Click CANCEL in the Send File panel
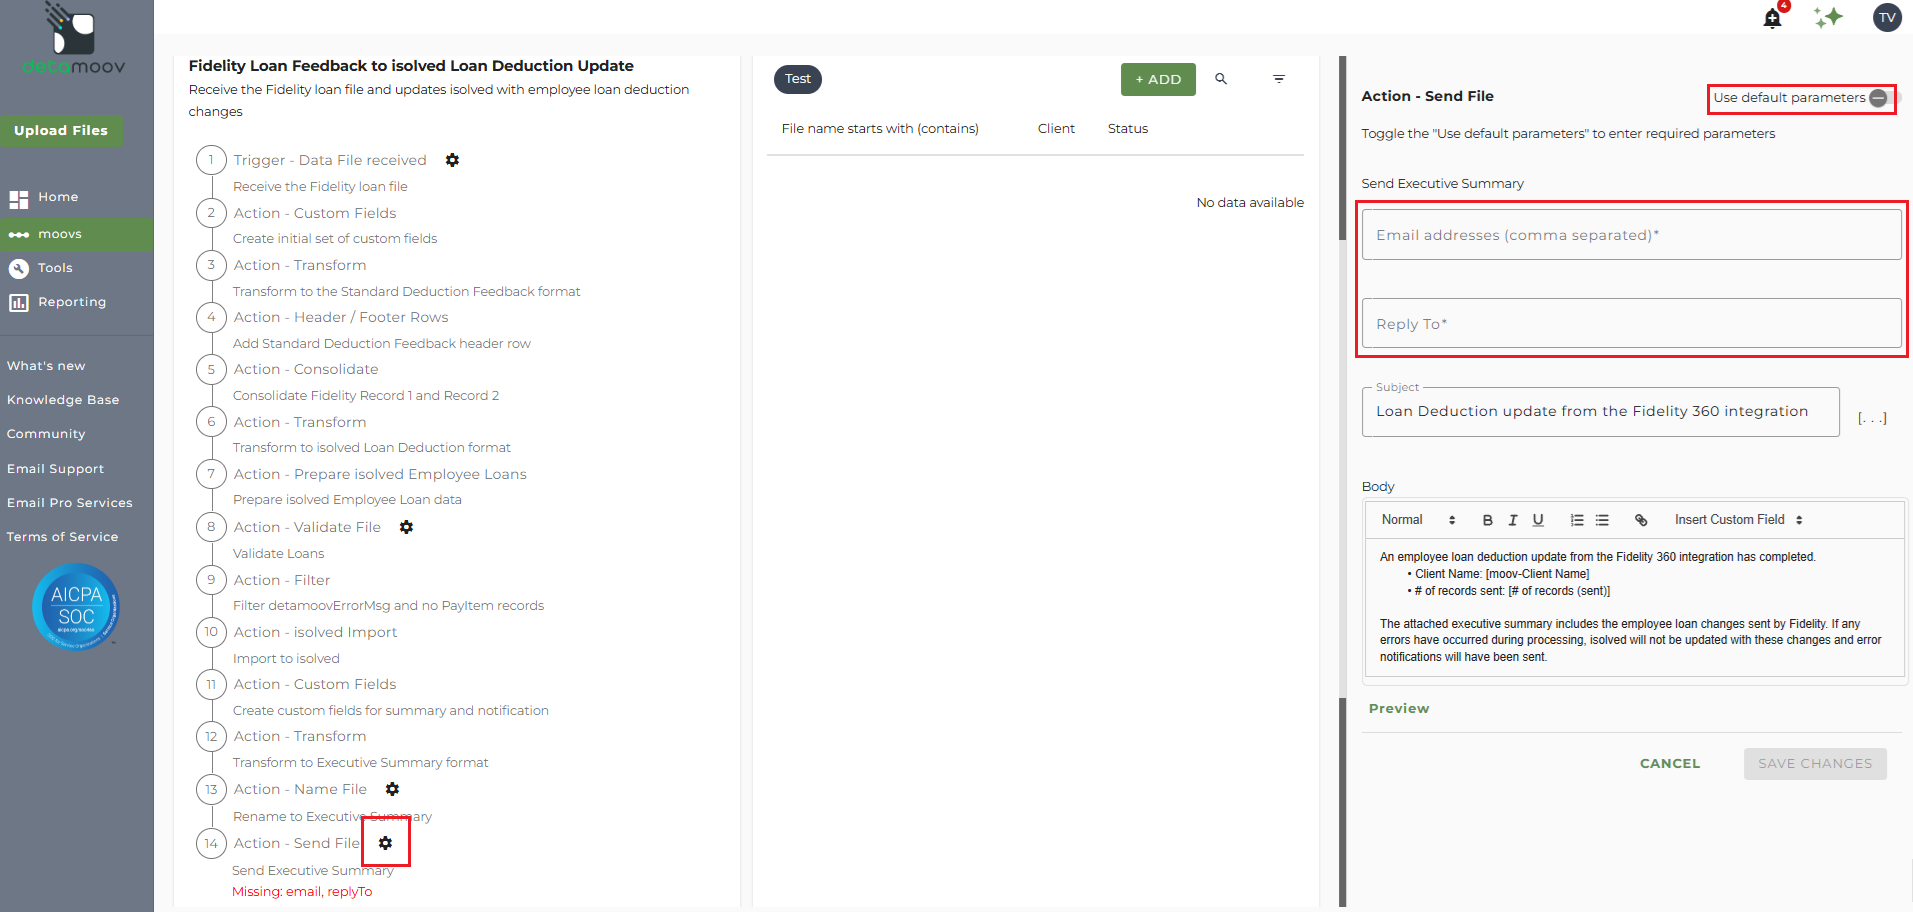 point(1670,764)
